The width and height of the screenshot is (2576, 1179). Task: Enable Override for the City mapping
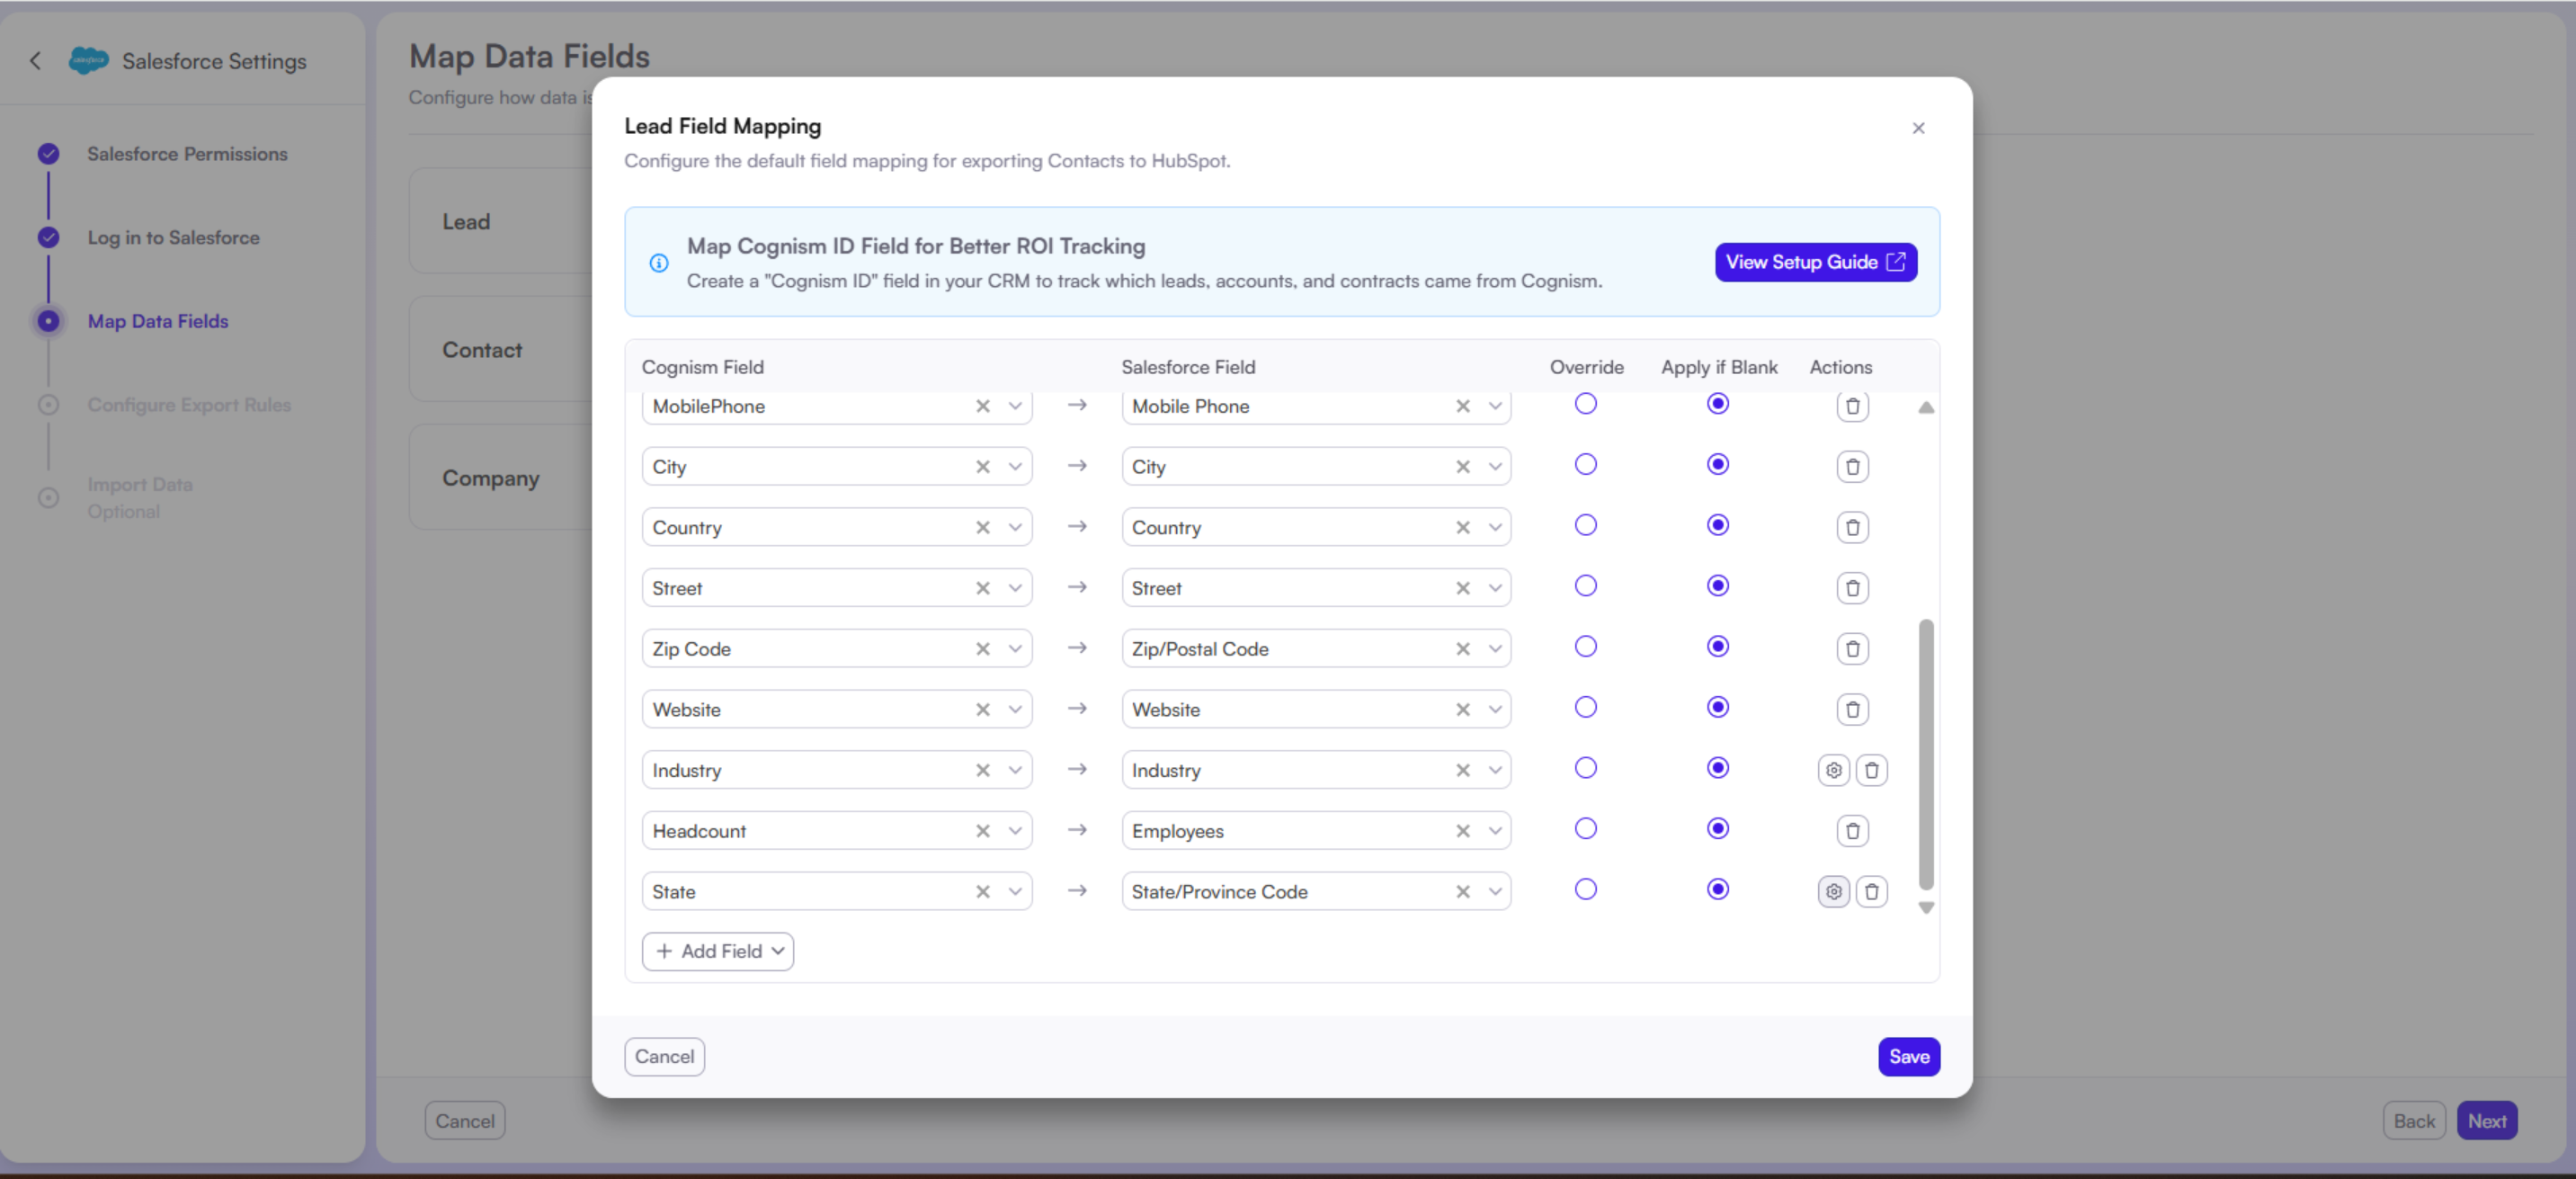coord(1586,464)
